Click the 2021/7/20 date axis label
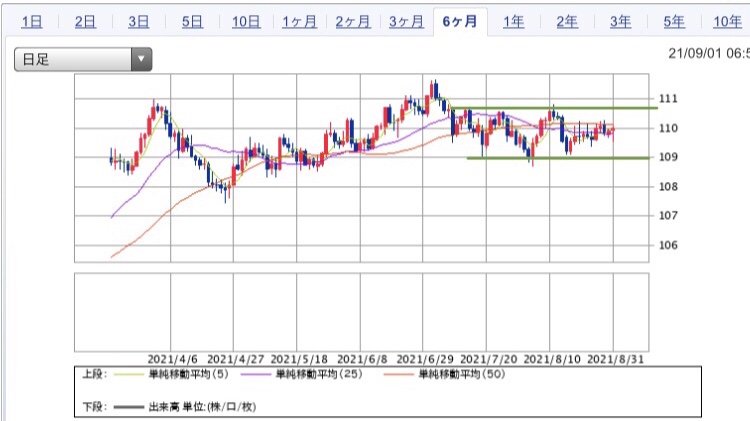Screen dimensions: 750x421 tap(488, 359)
